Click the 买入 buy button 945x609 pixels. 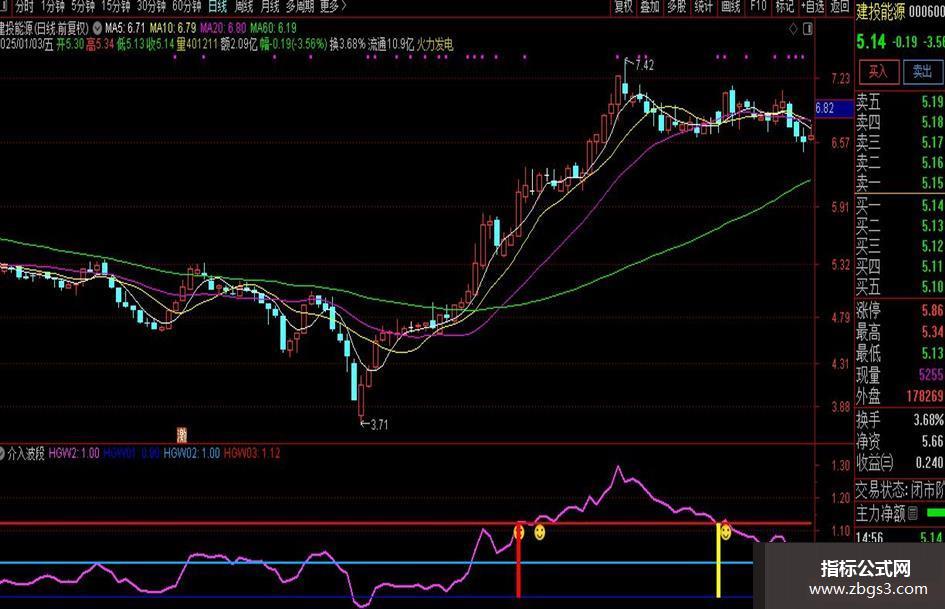tap(878, 72)
